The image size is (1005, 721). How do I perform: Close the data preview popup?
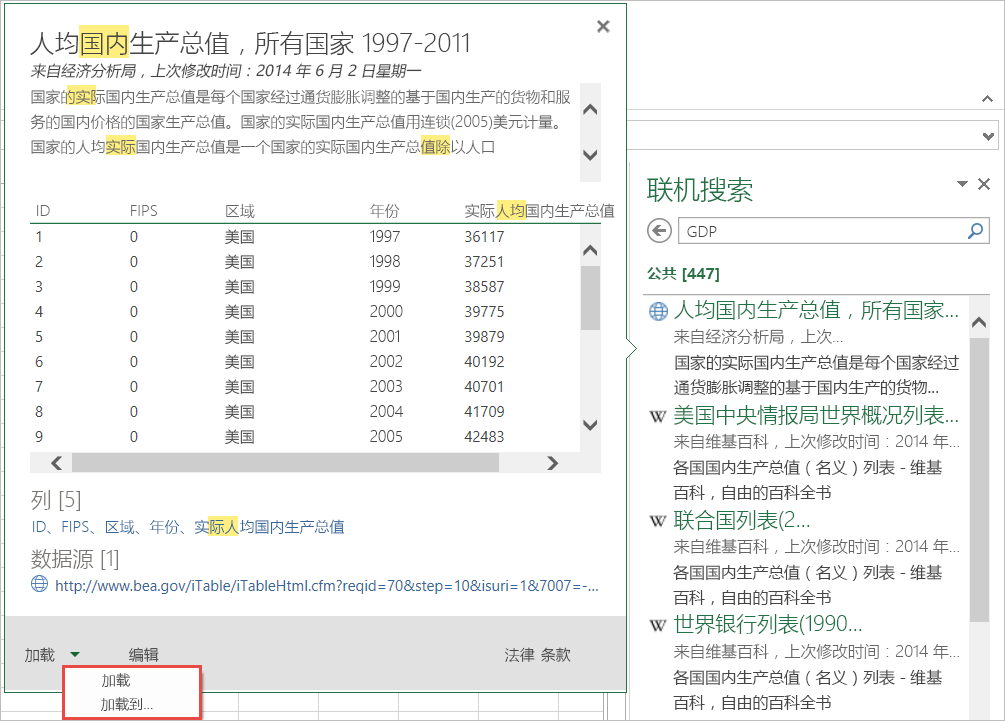pos(603,27)
